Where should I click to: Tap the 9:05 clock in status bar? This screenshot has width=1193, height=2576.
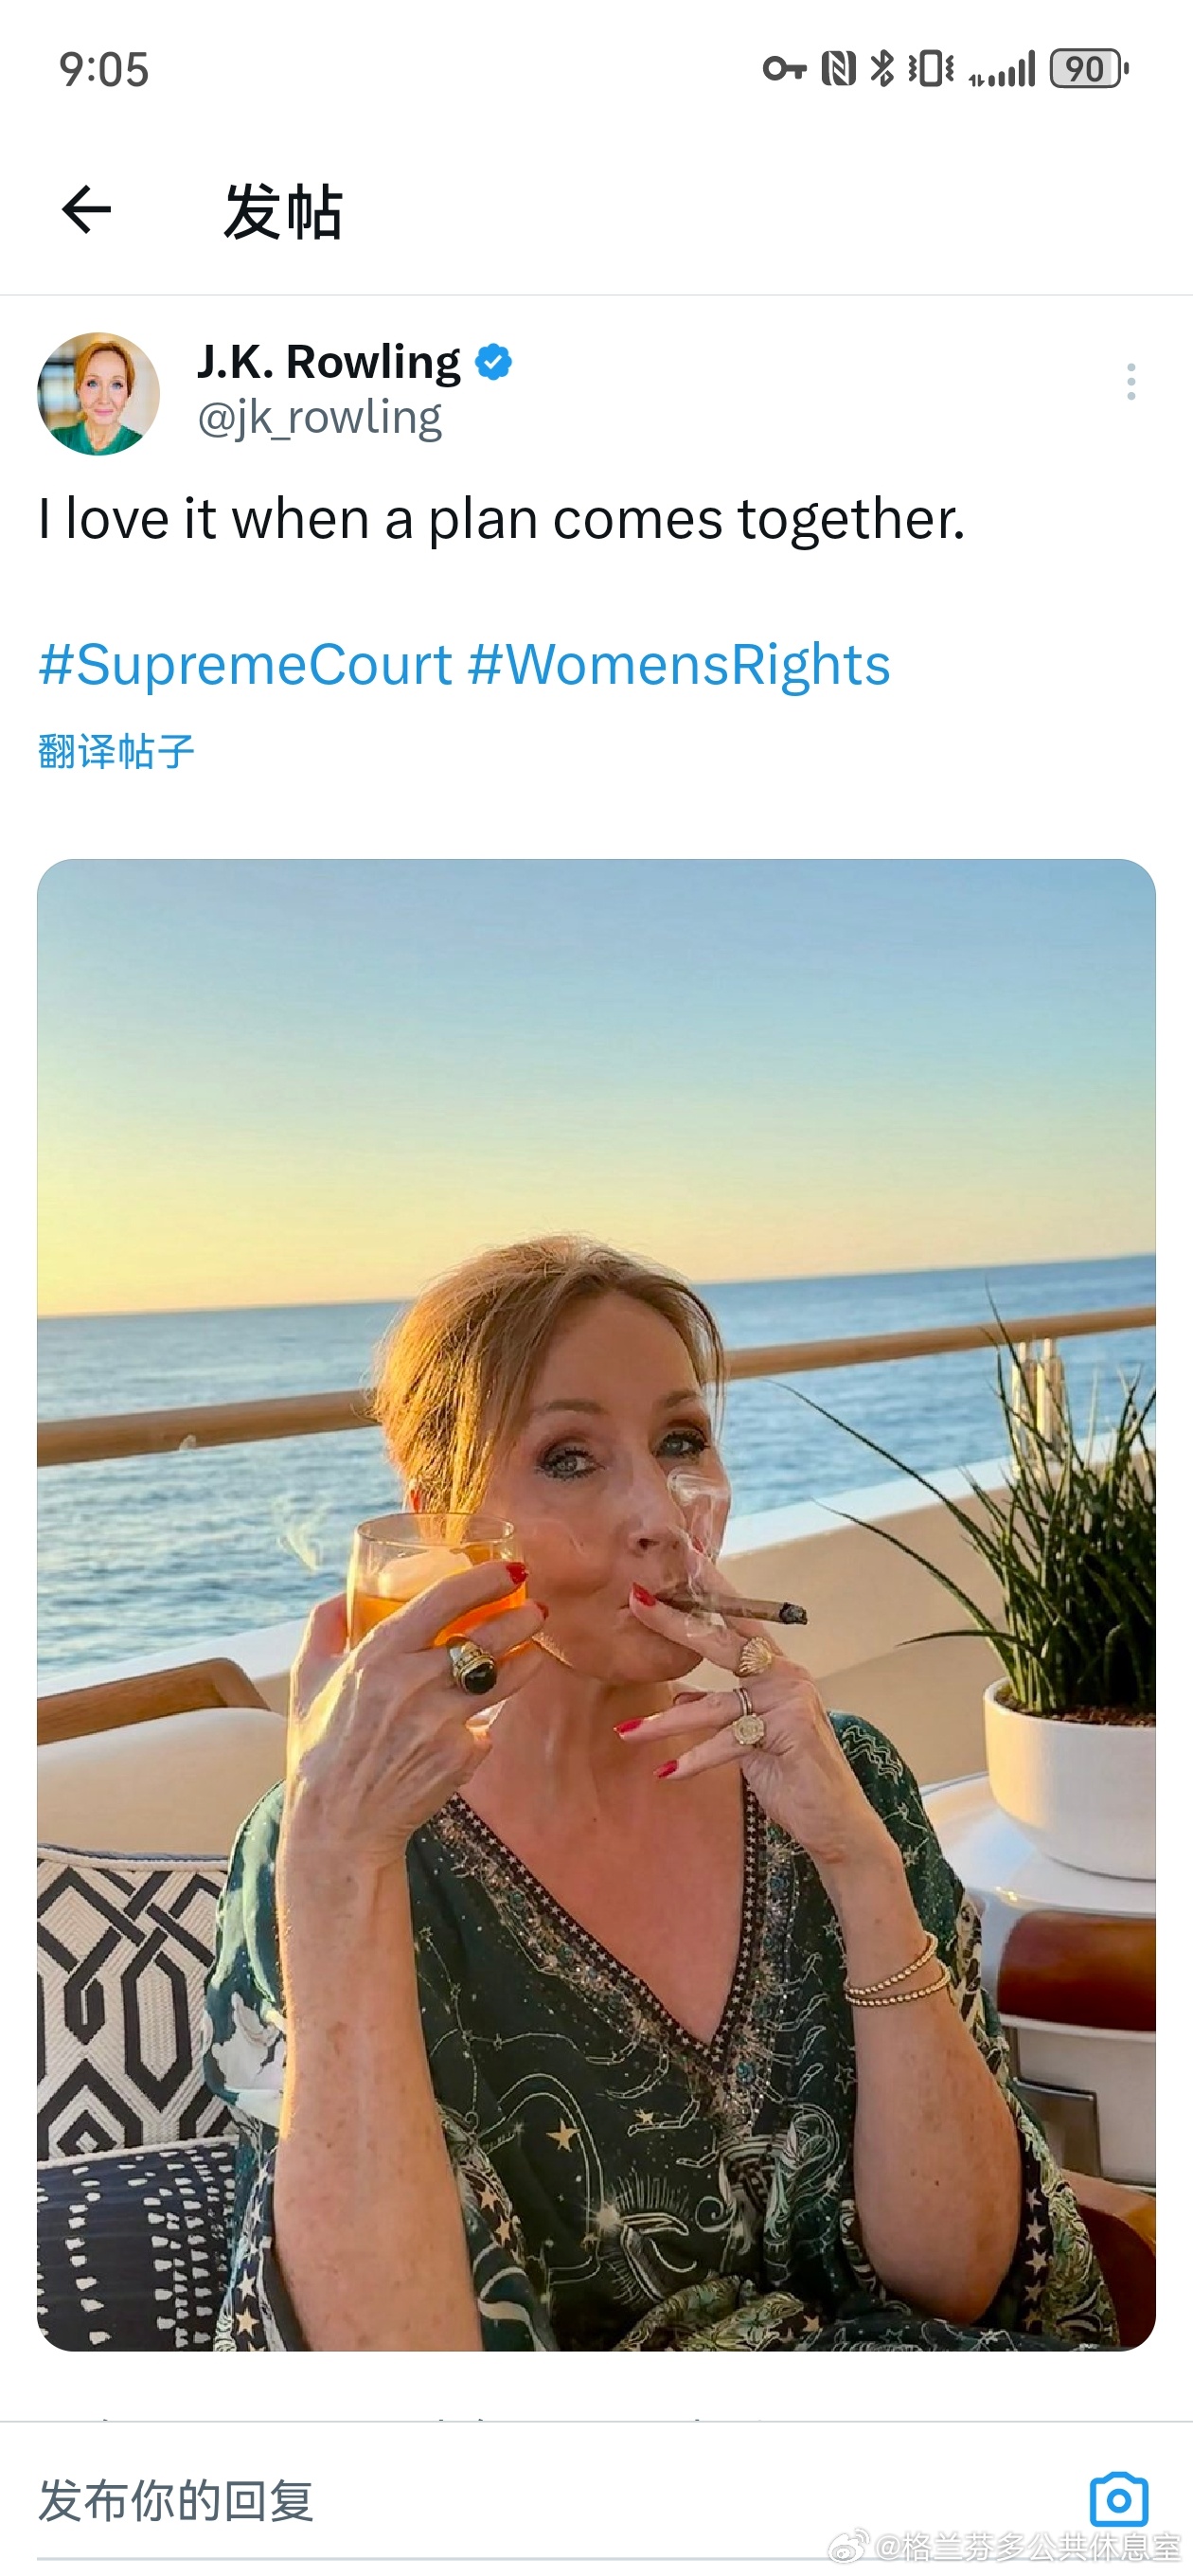[104, 70]
